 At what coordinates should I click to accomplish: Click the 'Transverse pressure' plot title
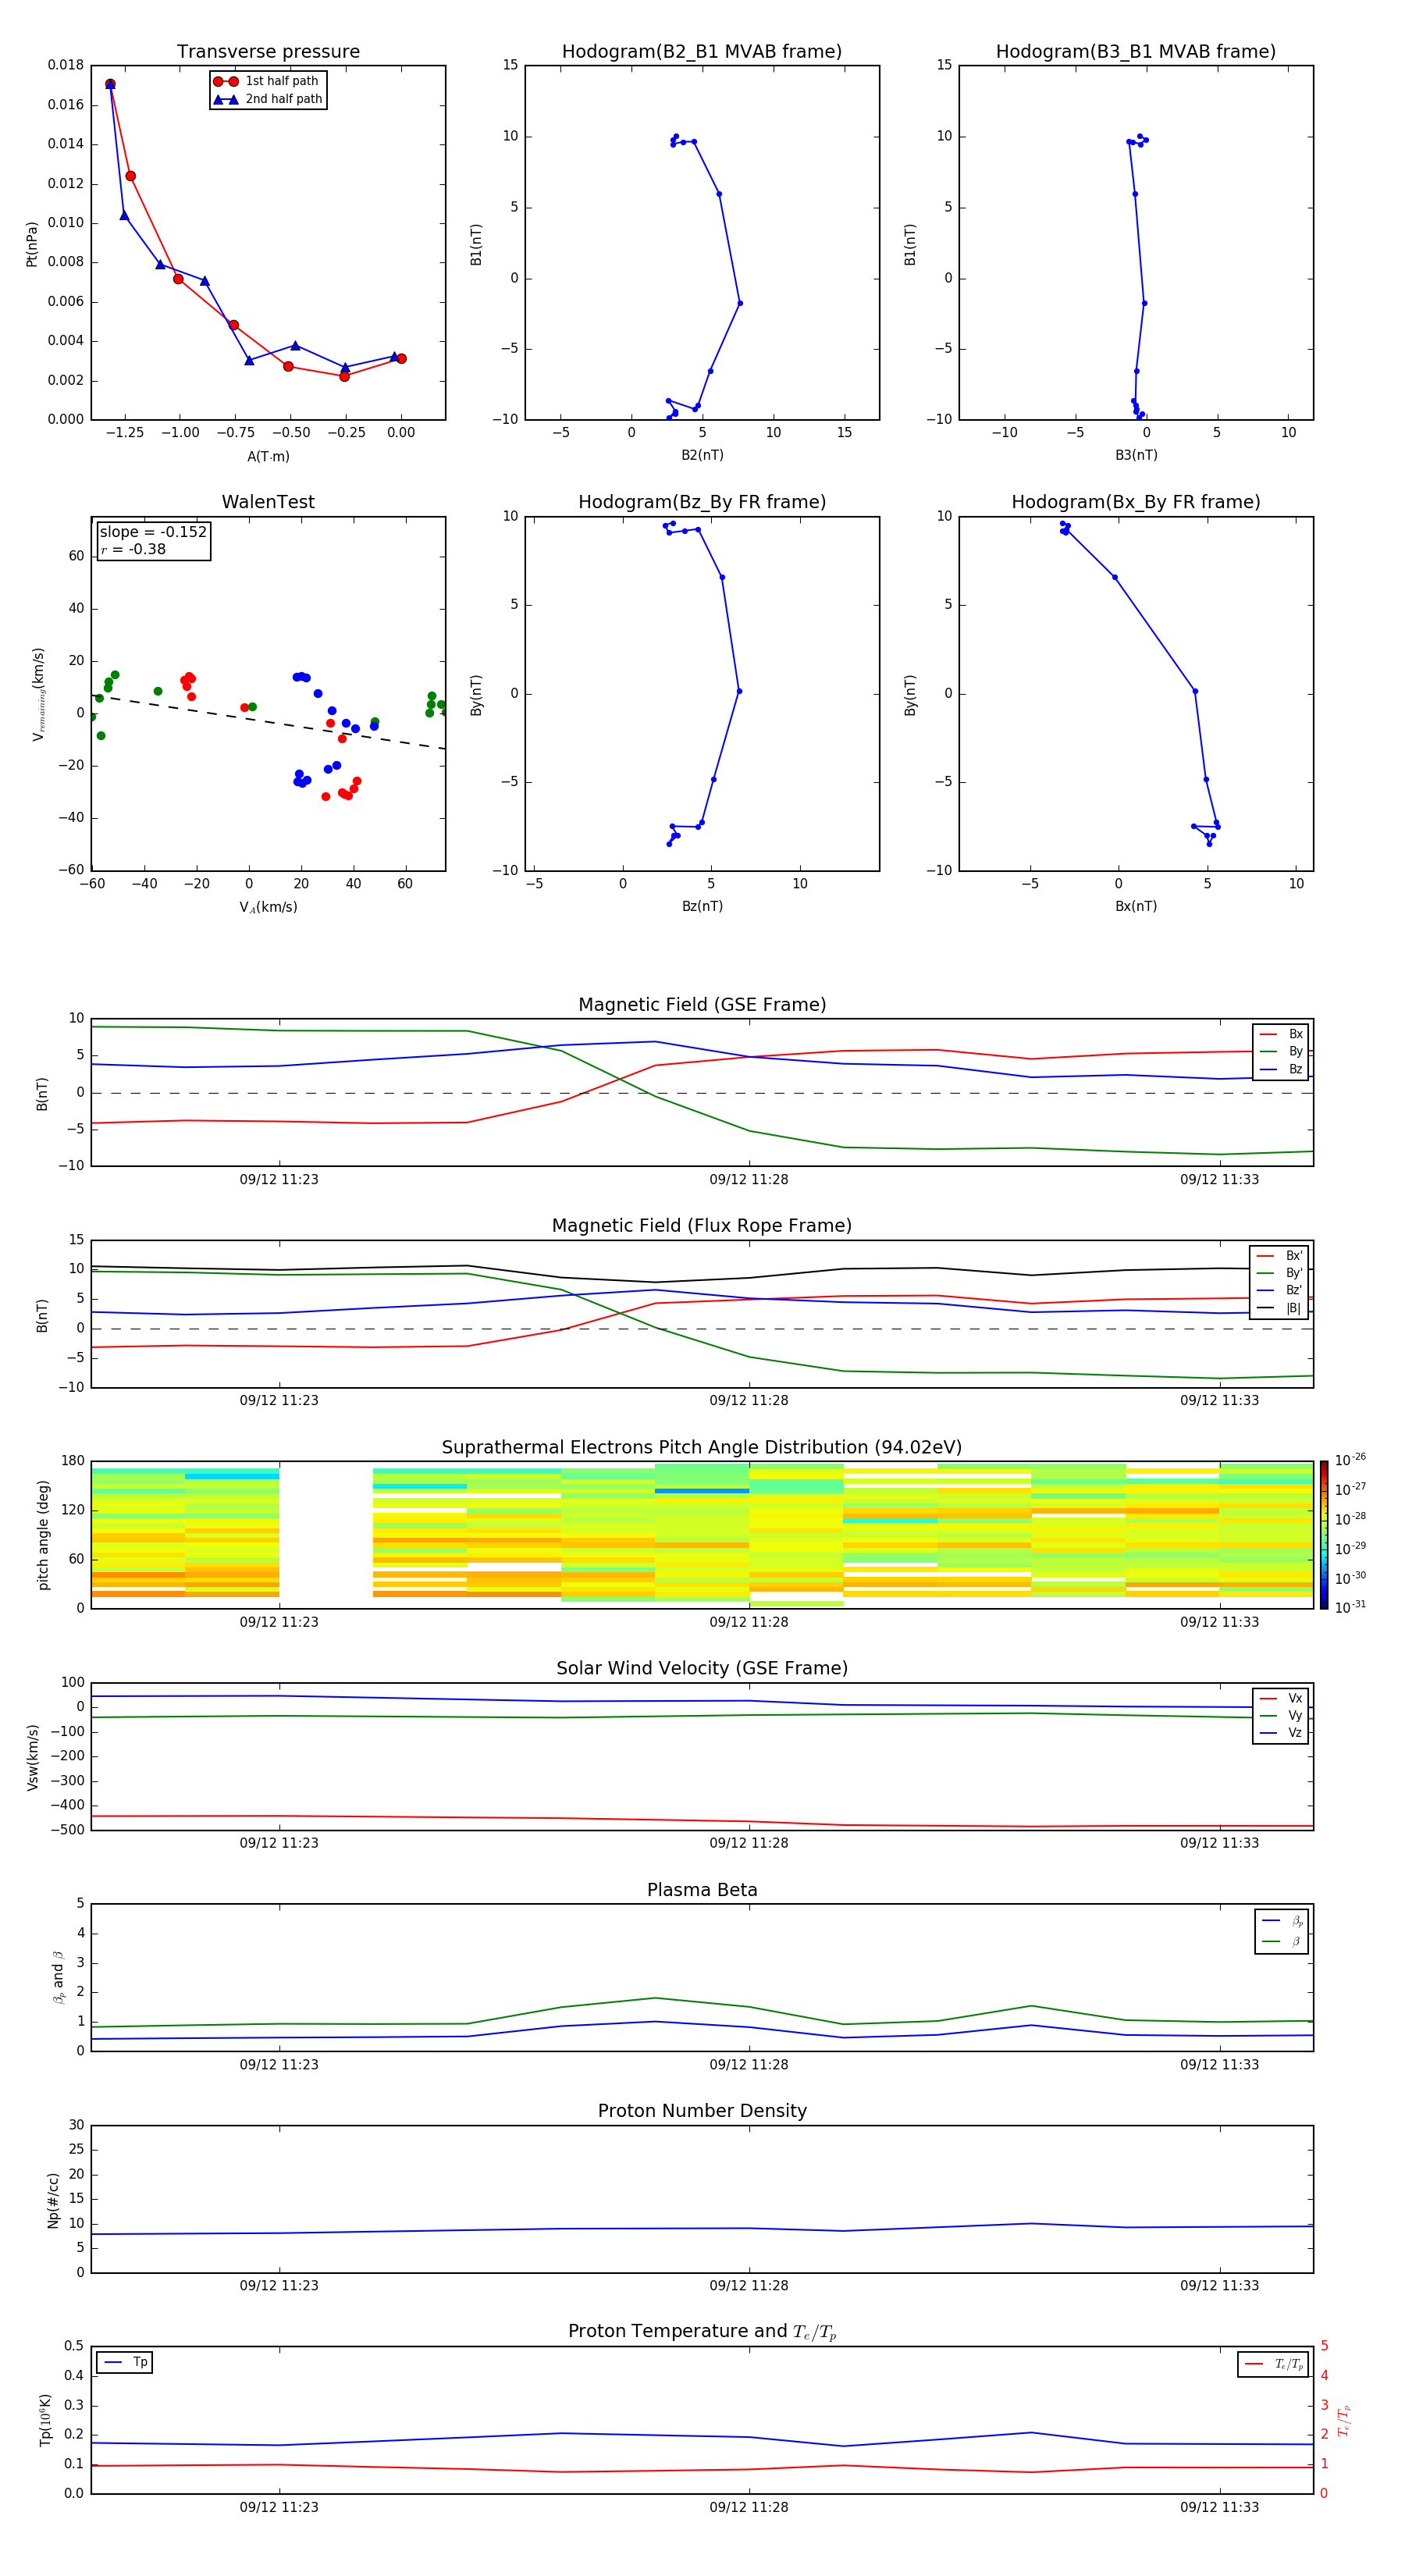(x=268, y=52)
